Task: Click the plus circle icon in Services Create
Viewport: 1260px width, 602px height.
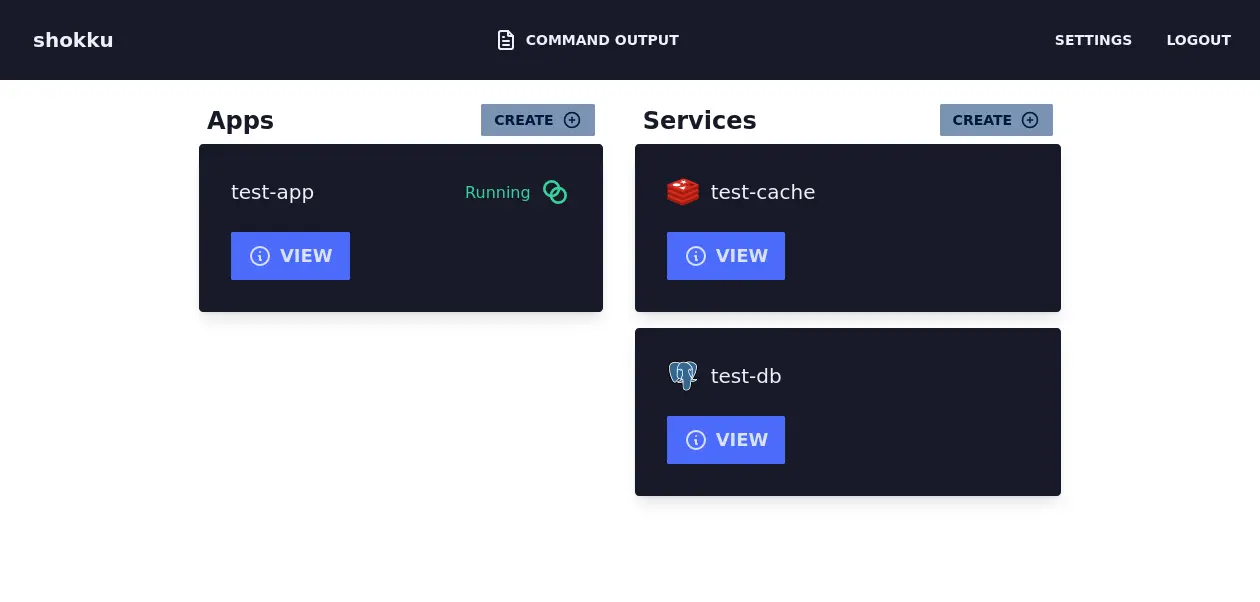Action: [1030, 120]
